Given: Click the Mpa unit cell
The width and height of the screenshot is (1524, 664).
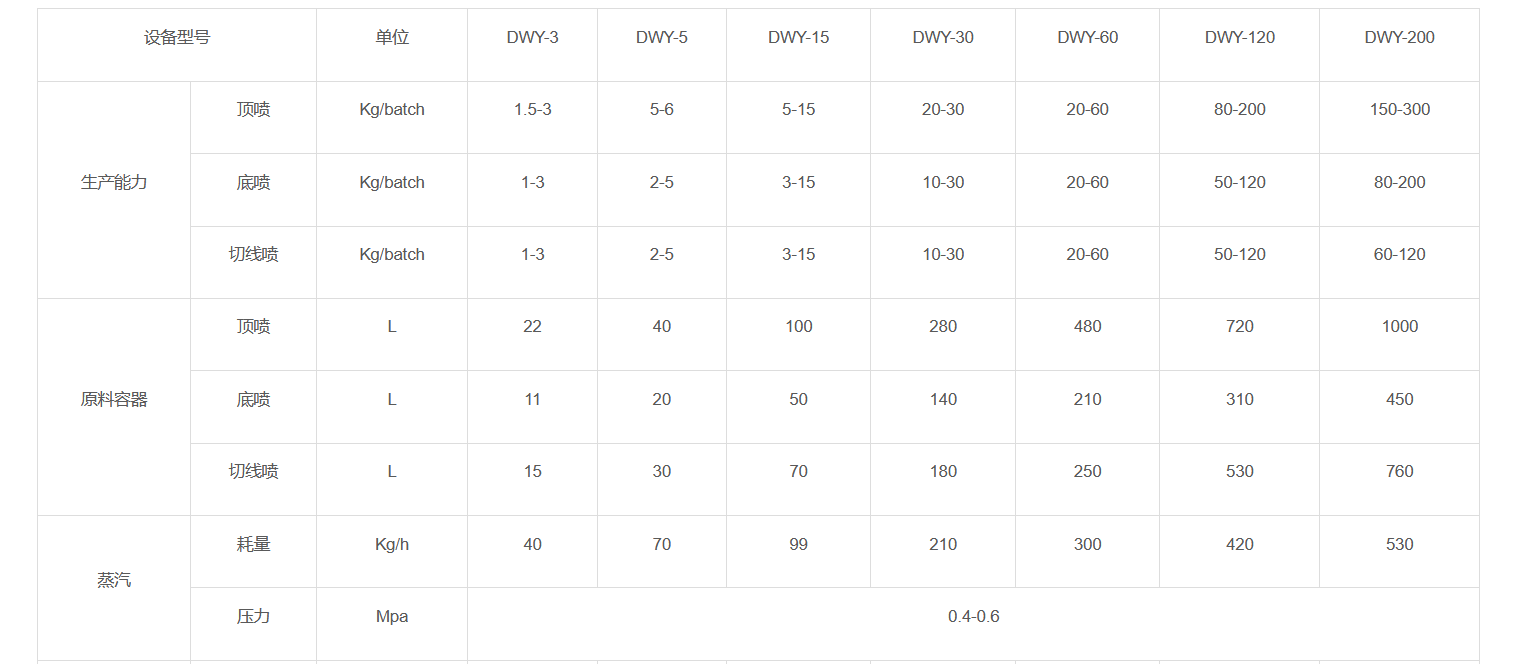Looking at the screenshot, I should coord(392,617).
